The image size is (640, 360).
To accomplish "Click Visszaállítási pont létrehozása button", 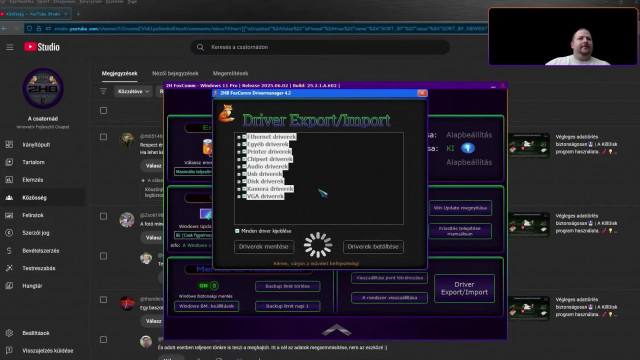I will [389, 278].
